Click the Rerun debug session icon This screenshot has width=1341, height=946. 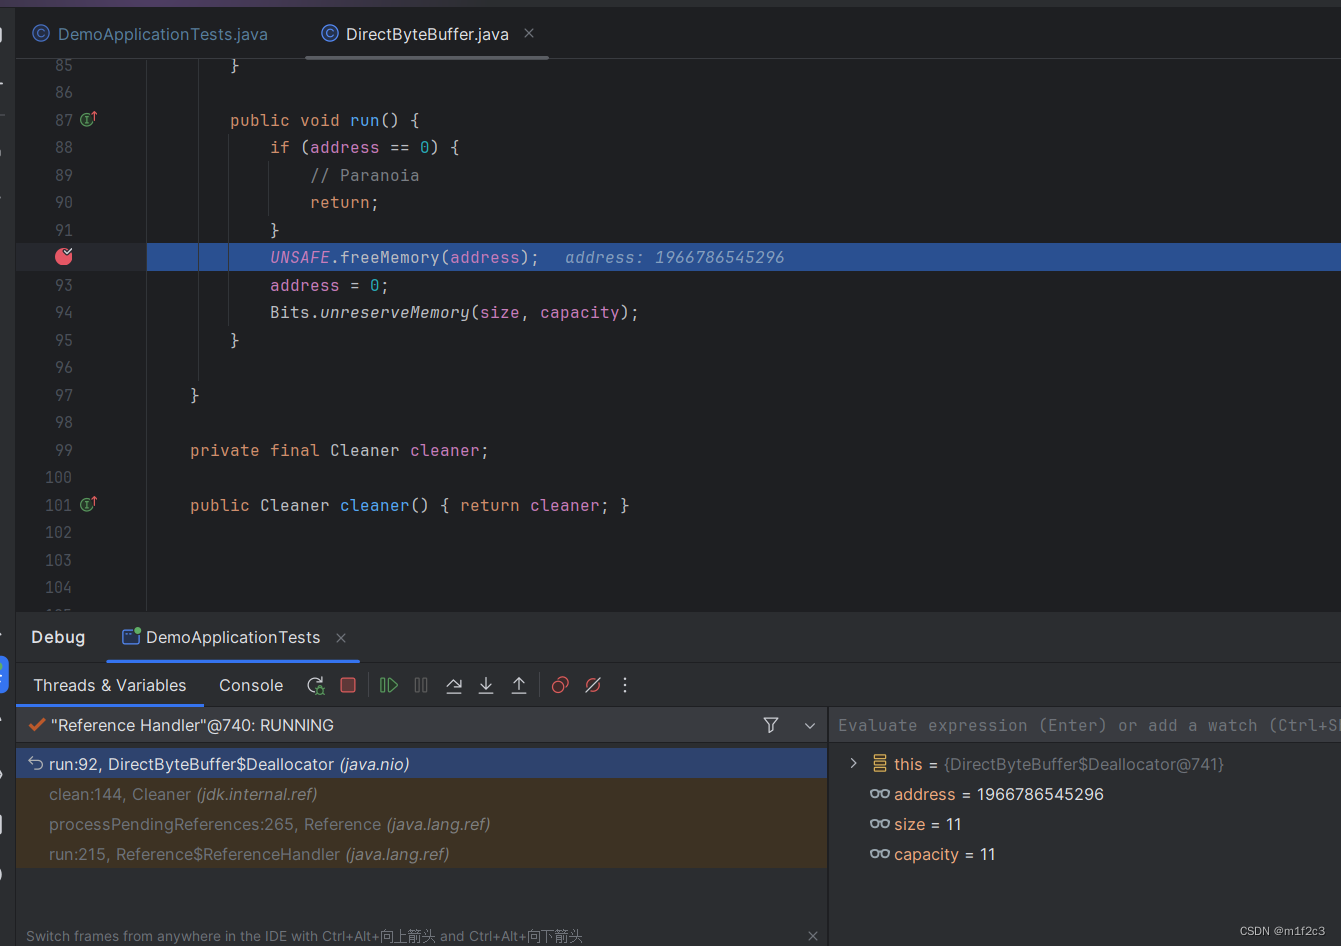[x=315, y=685]
